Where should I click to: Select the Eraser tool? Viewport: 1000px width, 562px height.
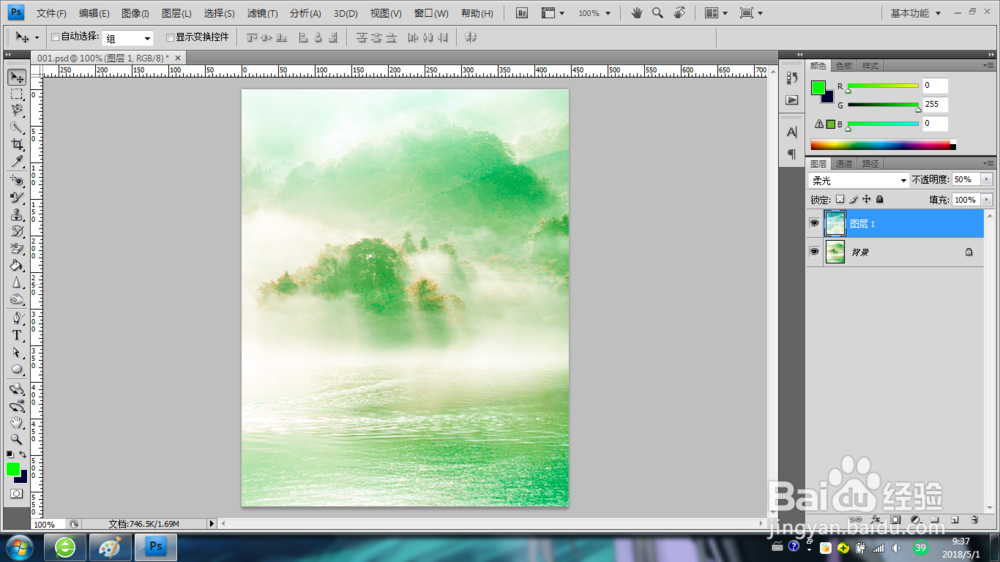(17, 249)
